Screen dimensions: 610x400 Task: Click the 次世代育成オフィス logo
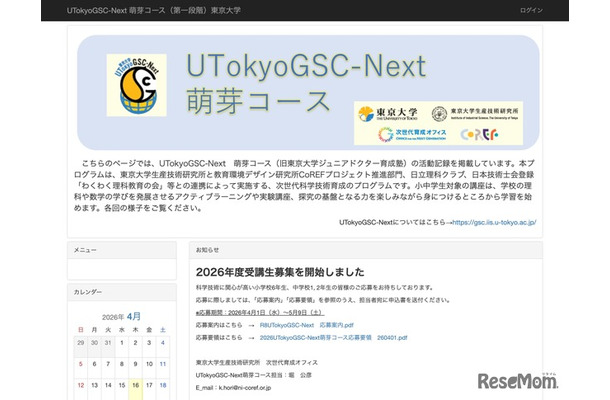(x=412, y=135)
